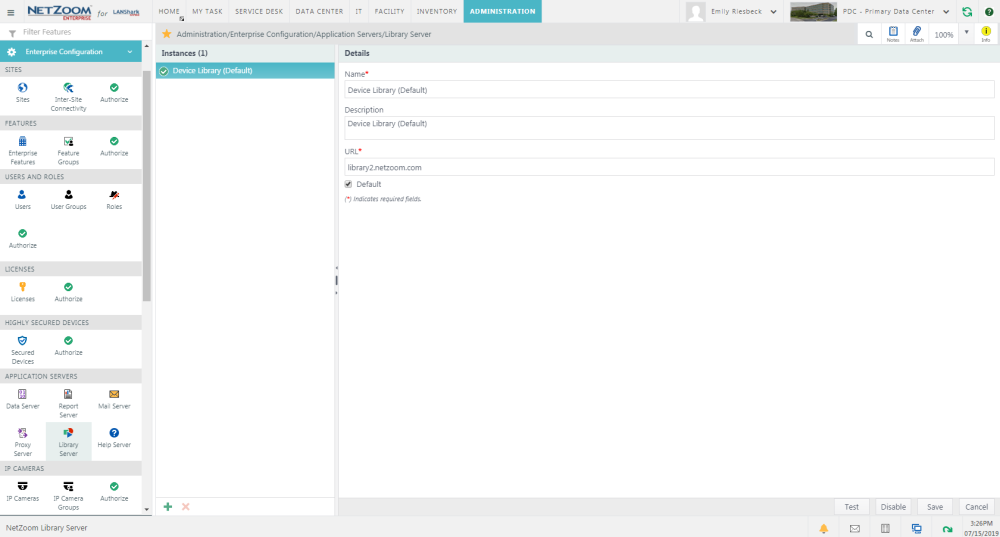This screenshot has height=537, width=1000.
Task: Click the data center thumbnail image
Action: pyautogui.click(x=813, y=11)
